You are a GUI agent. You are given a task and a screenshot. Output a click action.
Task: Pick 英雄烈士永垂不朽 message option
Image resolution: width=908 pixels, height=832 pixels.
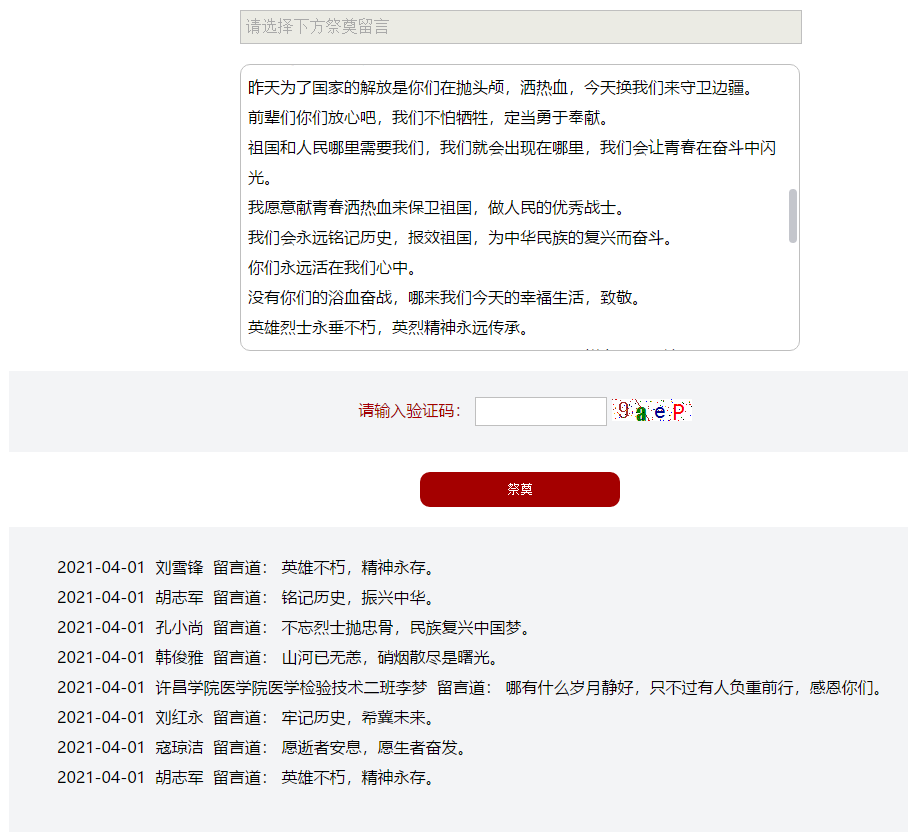388,328
